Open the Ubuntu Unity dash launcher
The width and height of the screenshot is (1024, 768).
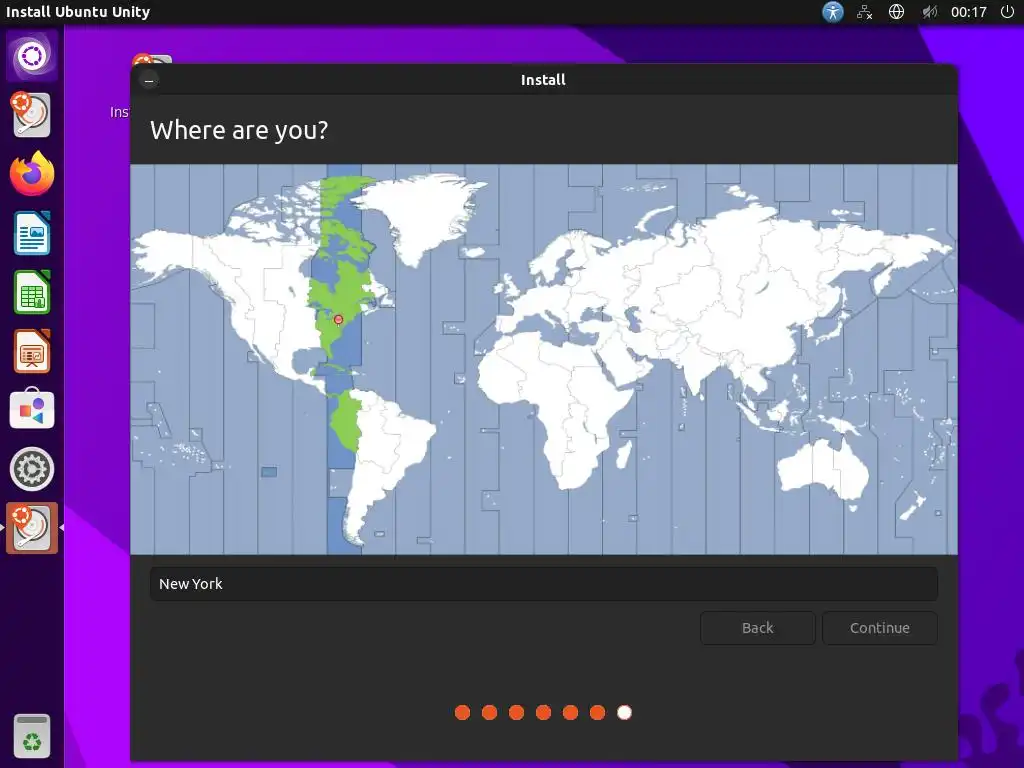point(32,56)
